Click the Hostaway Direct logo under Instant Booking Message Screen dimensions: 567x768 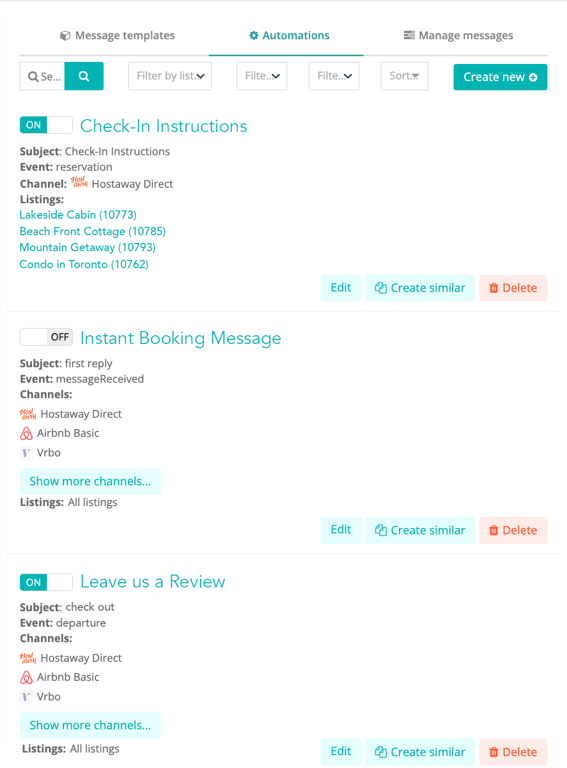28,414
